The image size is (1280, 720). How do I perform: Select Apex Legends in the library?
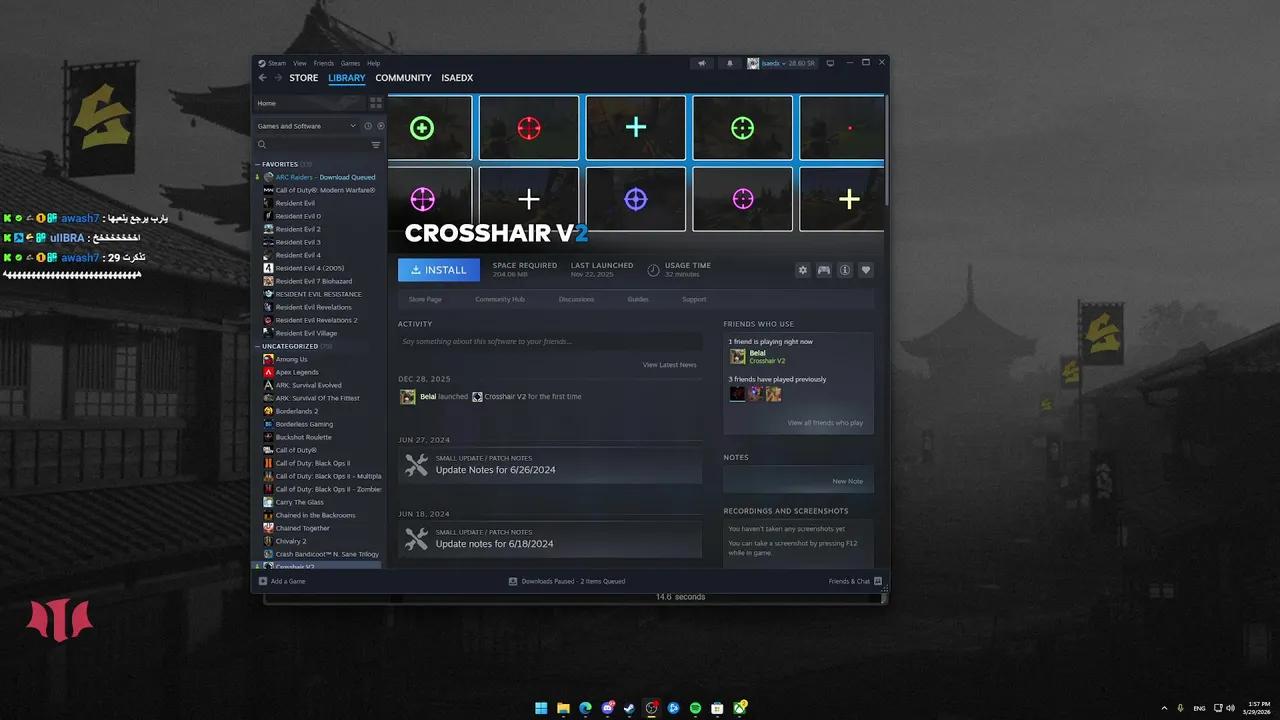click(x=319, y=372)
